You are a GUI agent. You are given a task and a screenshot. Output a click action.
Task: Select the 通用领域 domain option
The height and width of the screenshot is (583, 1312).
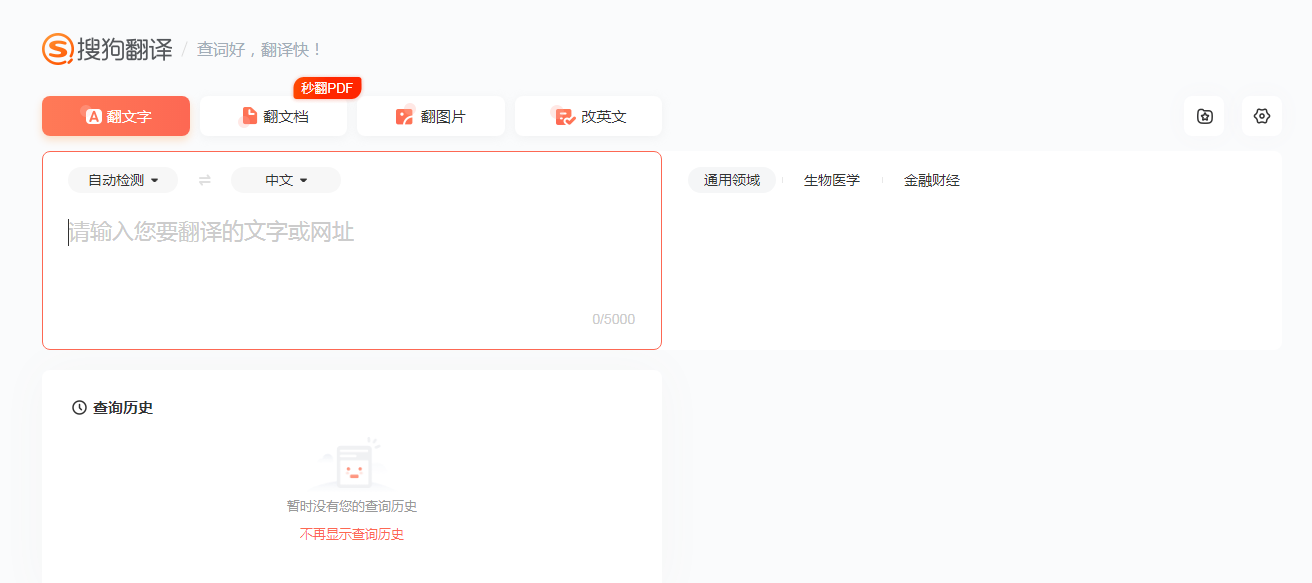[732, 180]
